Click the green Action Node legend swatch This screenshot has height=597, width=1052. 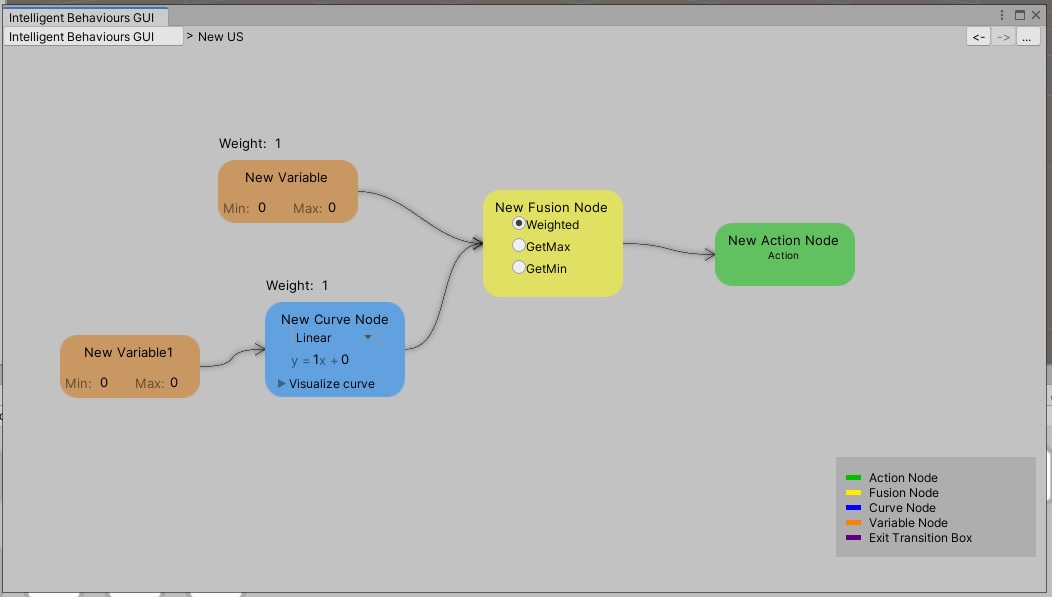coord(853,478)
